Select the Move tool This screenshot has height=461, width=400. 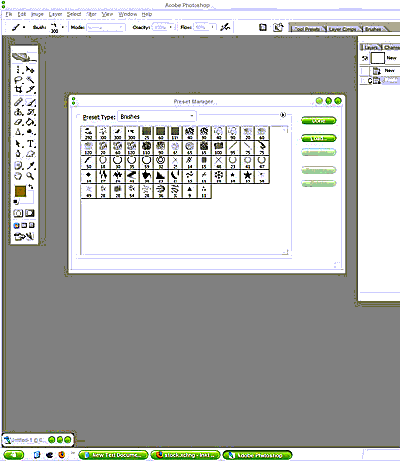(30, 70)
